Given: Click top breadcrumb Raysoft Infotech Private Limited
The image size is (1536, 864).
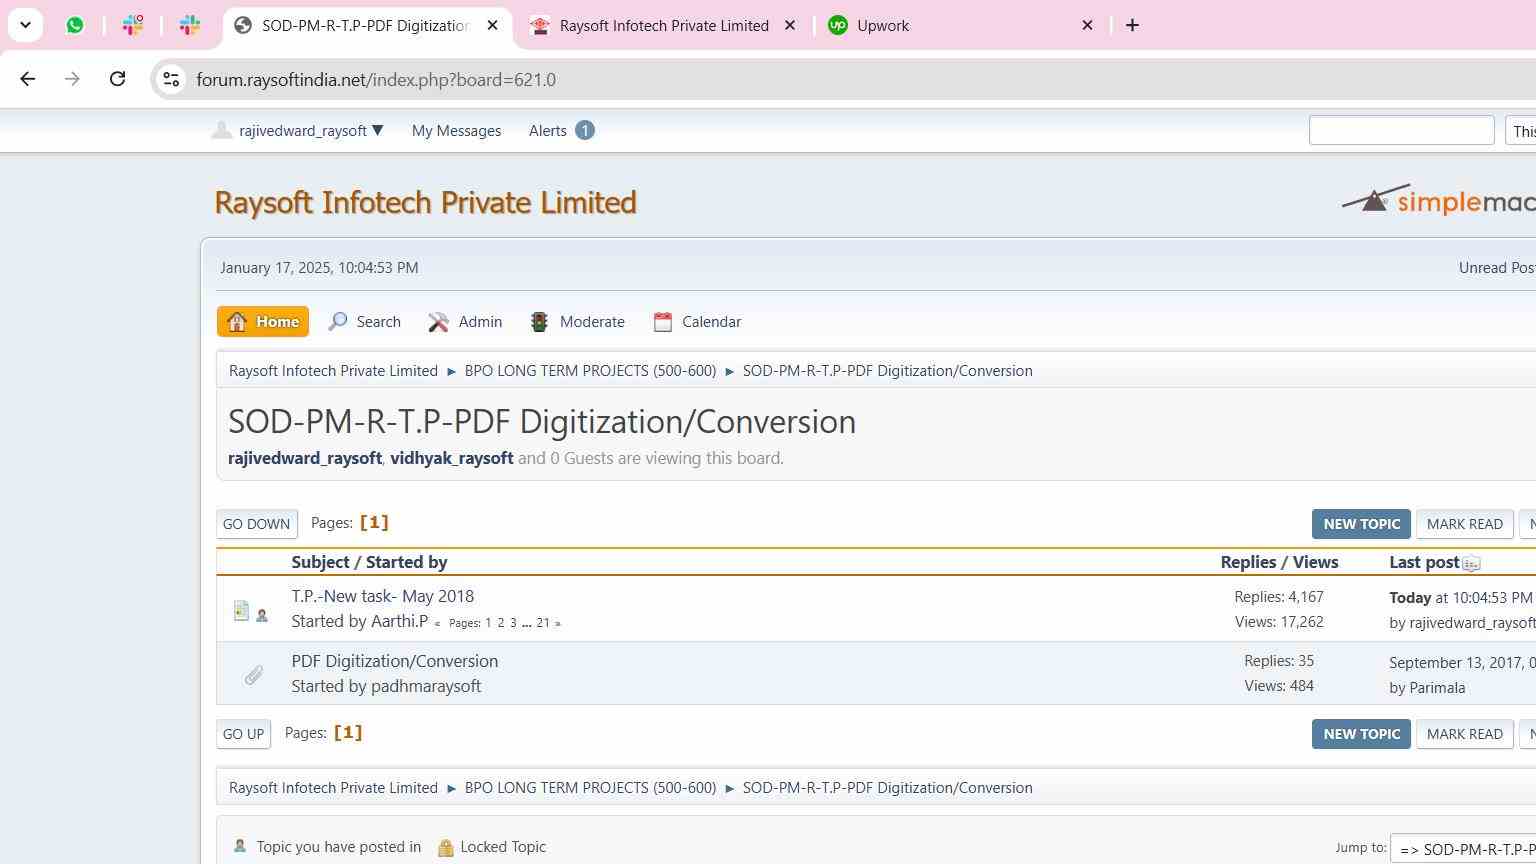Looking at the screenshot, I should (333, 371).
